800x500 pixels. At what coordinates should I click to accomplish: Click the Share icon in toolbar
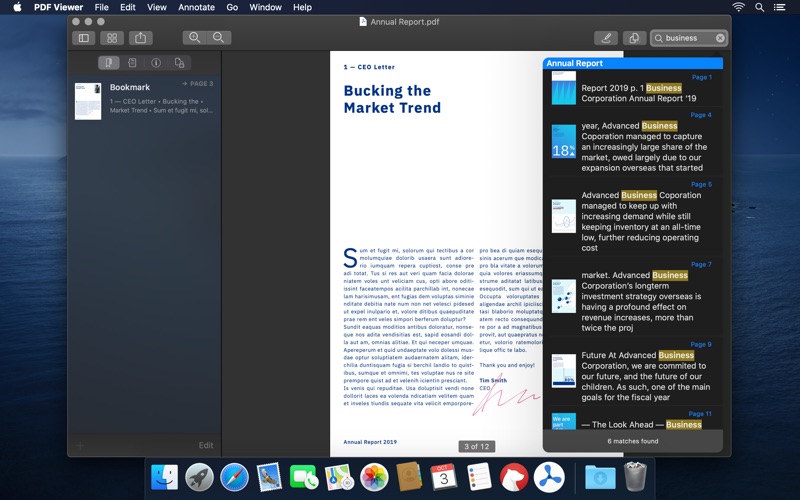coord(141,38)
